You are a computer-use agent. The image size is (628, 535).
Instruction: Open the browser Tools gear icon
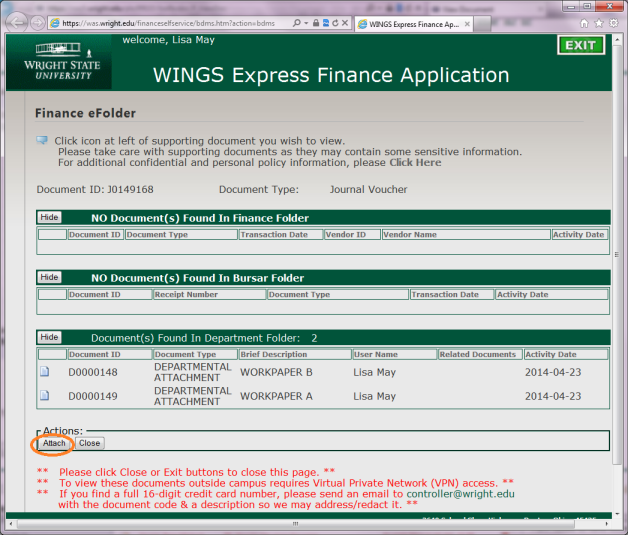point(614,23)
